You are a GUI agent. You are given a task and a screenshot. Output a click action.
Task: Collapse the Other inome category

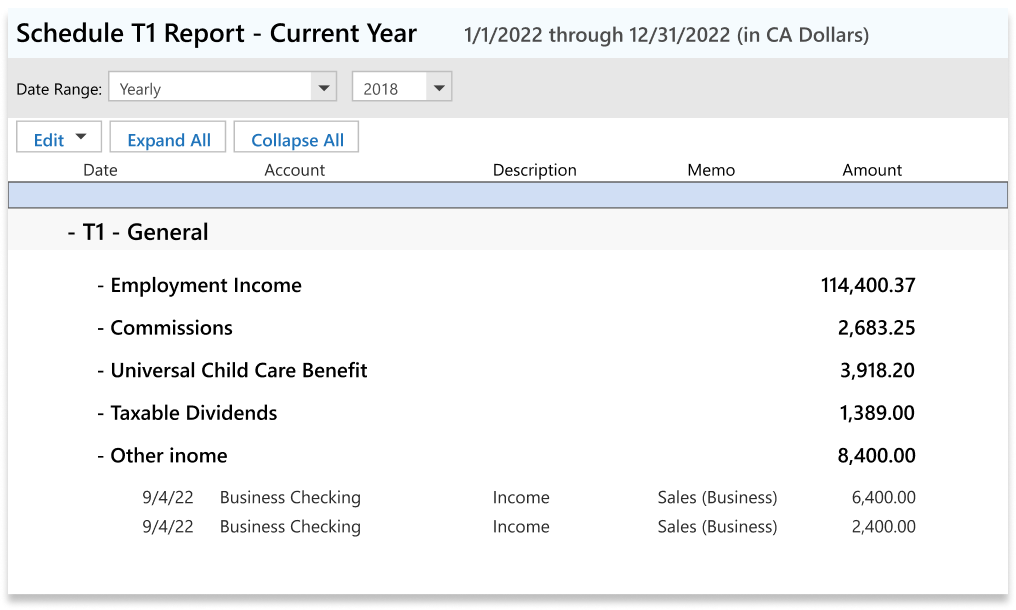click(x=101, y=456)
